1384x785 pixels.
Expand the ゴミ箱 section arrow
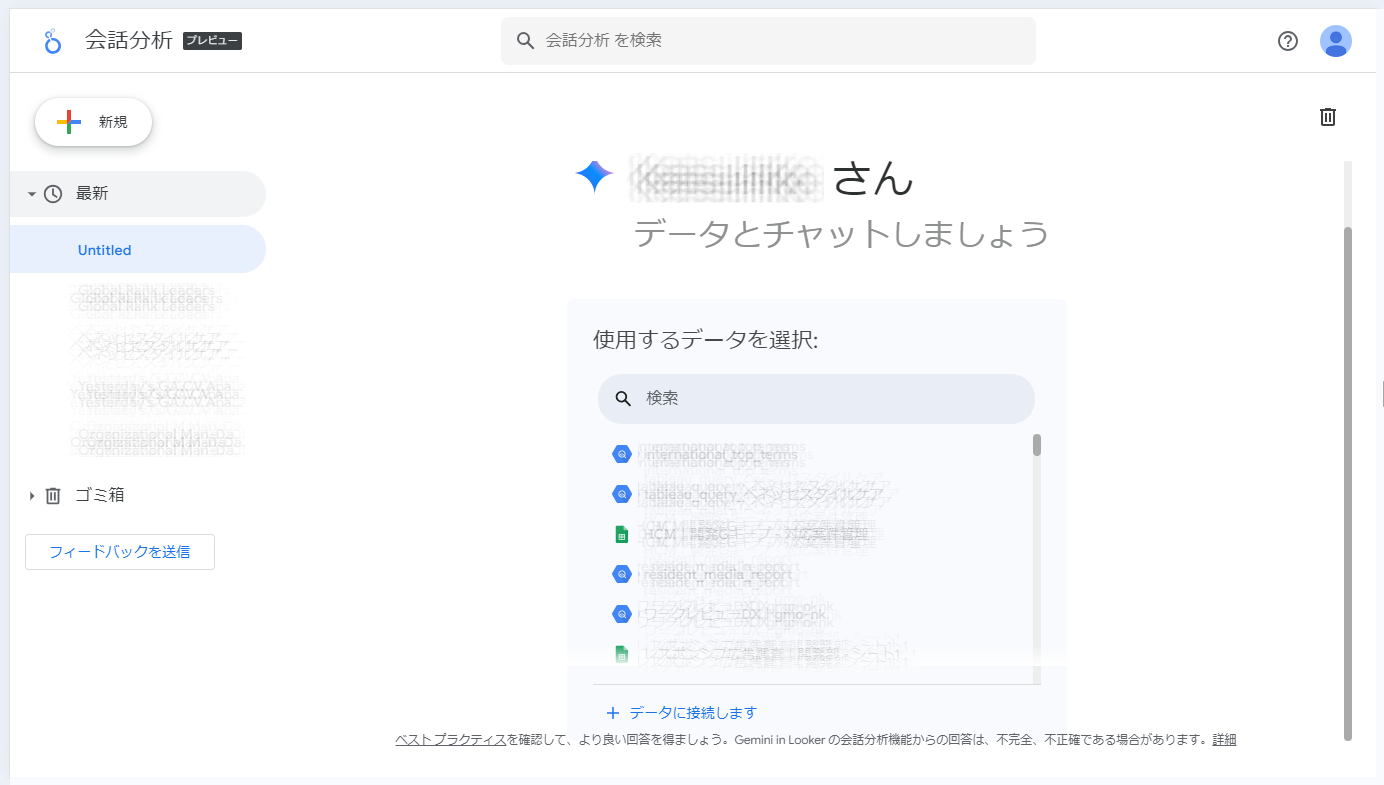coord(32,496)
